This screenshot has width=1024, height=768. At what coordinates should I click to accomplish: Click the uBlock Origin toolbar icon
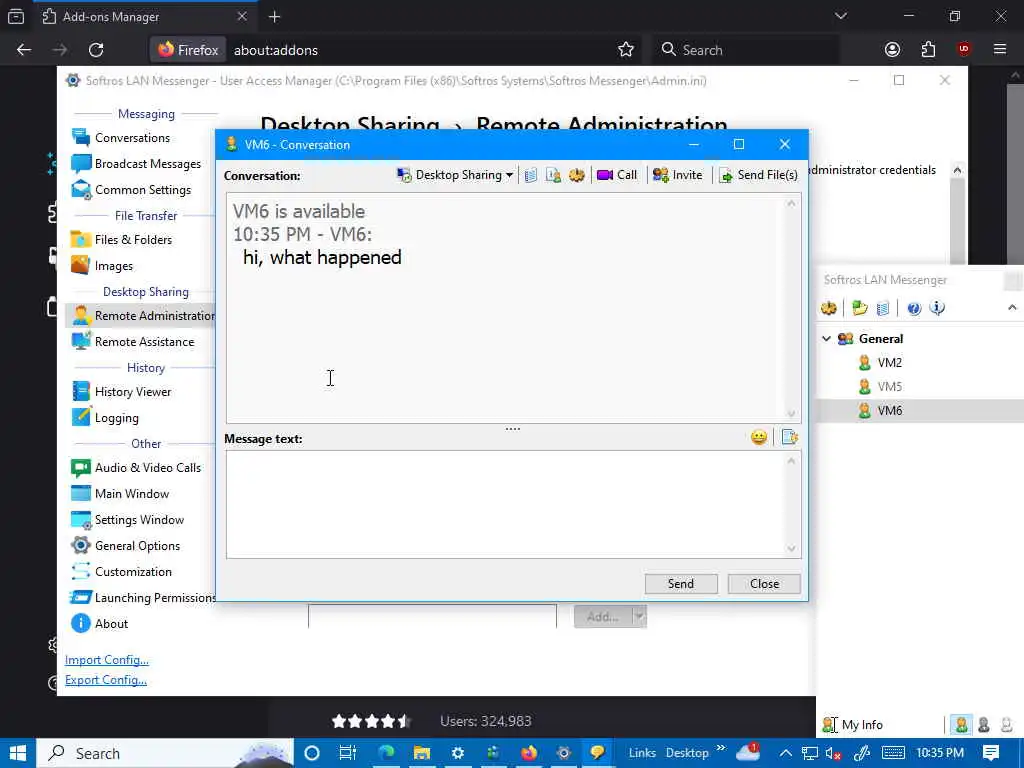(964, 50)
